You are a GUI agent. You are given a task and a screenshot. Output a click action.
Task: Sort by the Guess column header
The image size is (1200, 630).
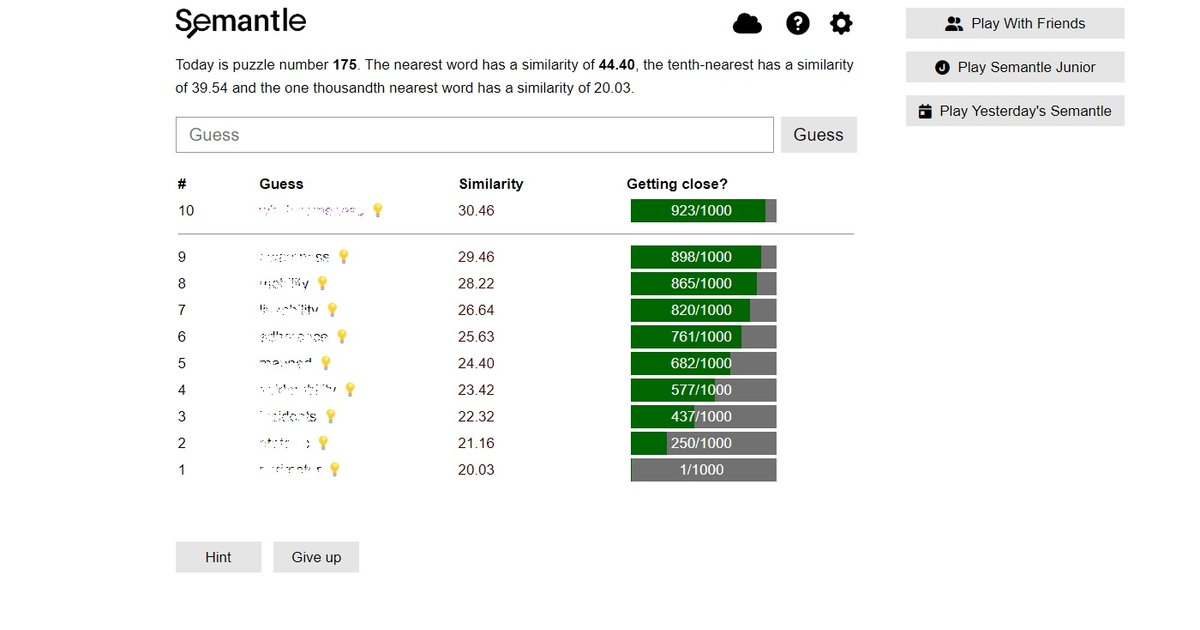coord(281,184)
